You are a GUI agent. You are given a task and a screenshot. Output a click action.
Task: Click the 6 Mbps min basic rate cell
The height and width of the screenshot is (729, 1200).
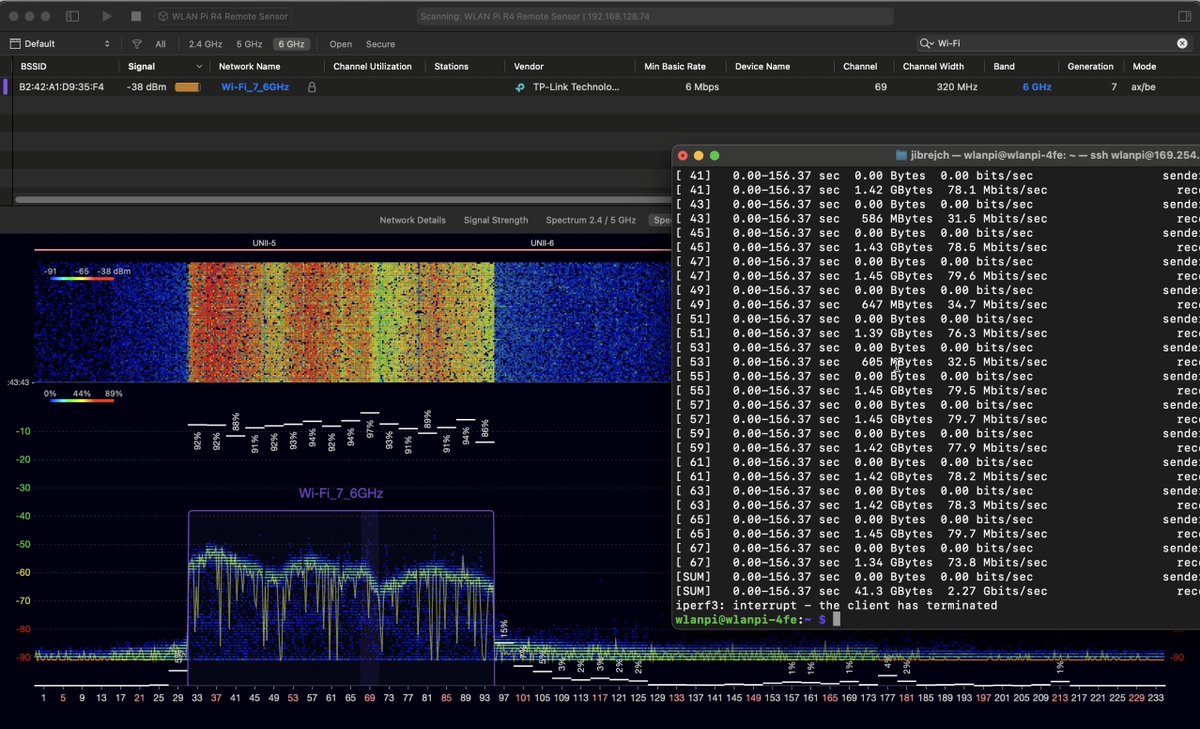click(702, 87)
